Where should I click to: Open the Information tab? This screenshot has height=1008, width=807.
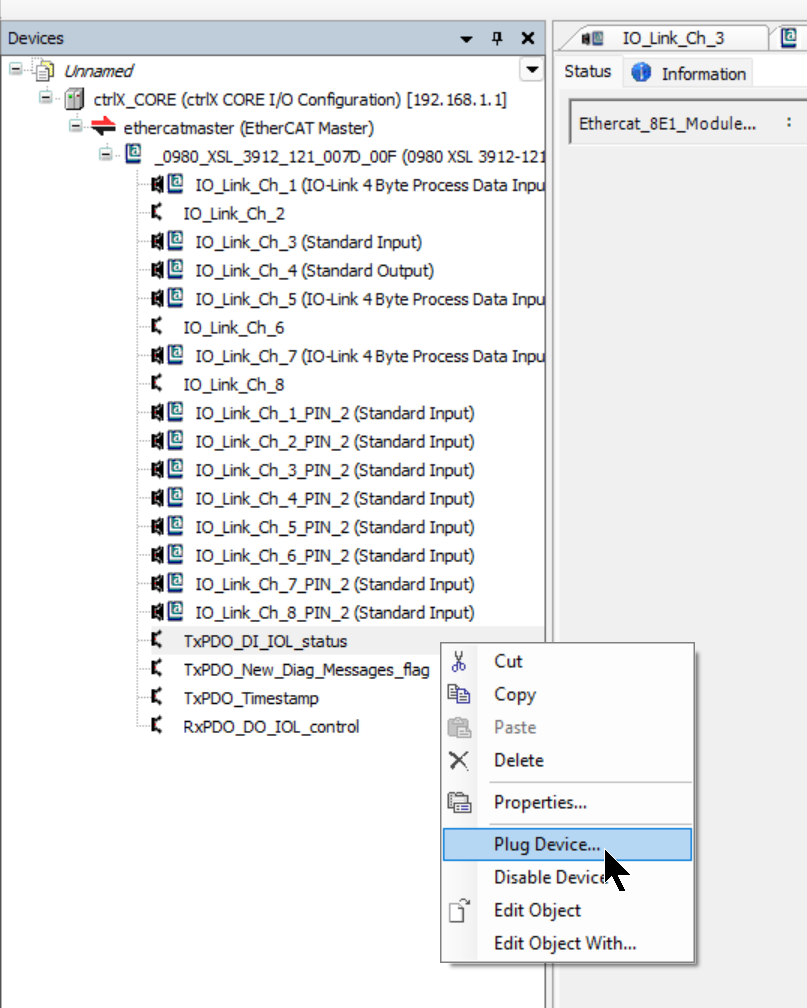click(x=688, y=73)
